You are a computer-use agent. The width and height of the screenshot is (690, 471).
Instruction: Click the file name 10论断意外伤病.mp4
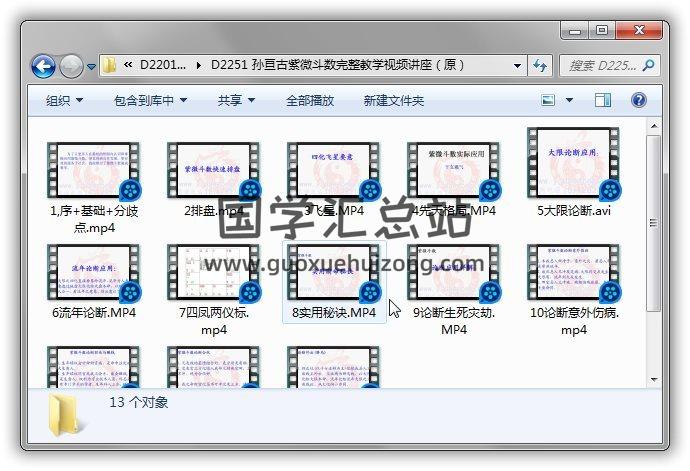574,321
